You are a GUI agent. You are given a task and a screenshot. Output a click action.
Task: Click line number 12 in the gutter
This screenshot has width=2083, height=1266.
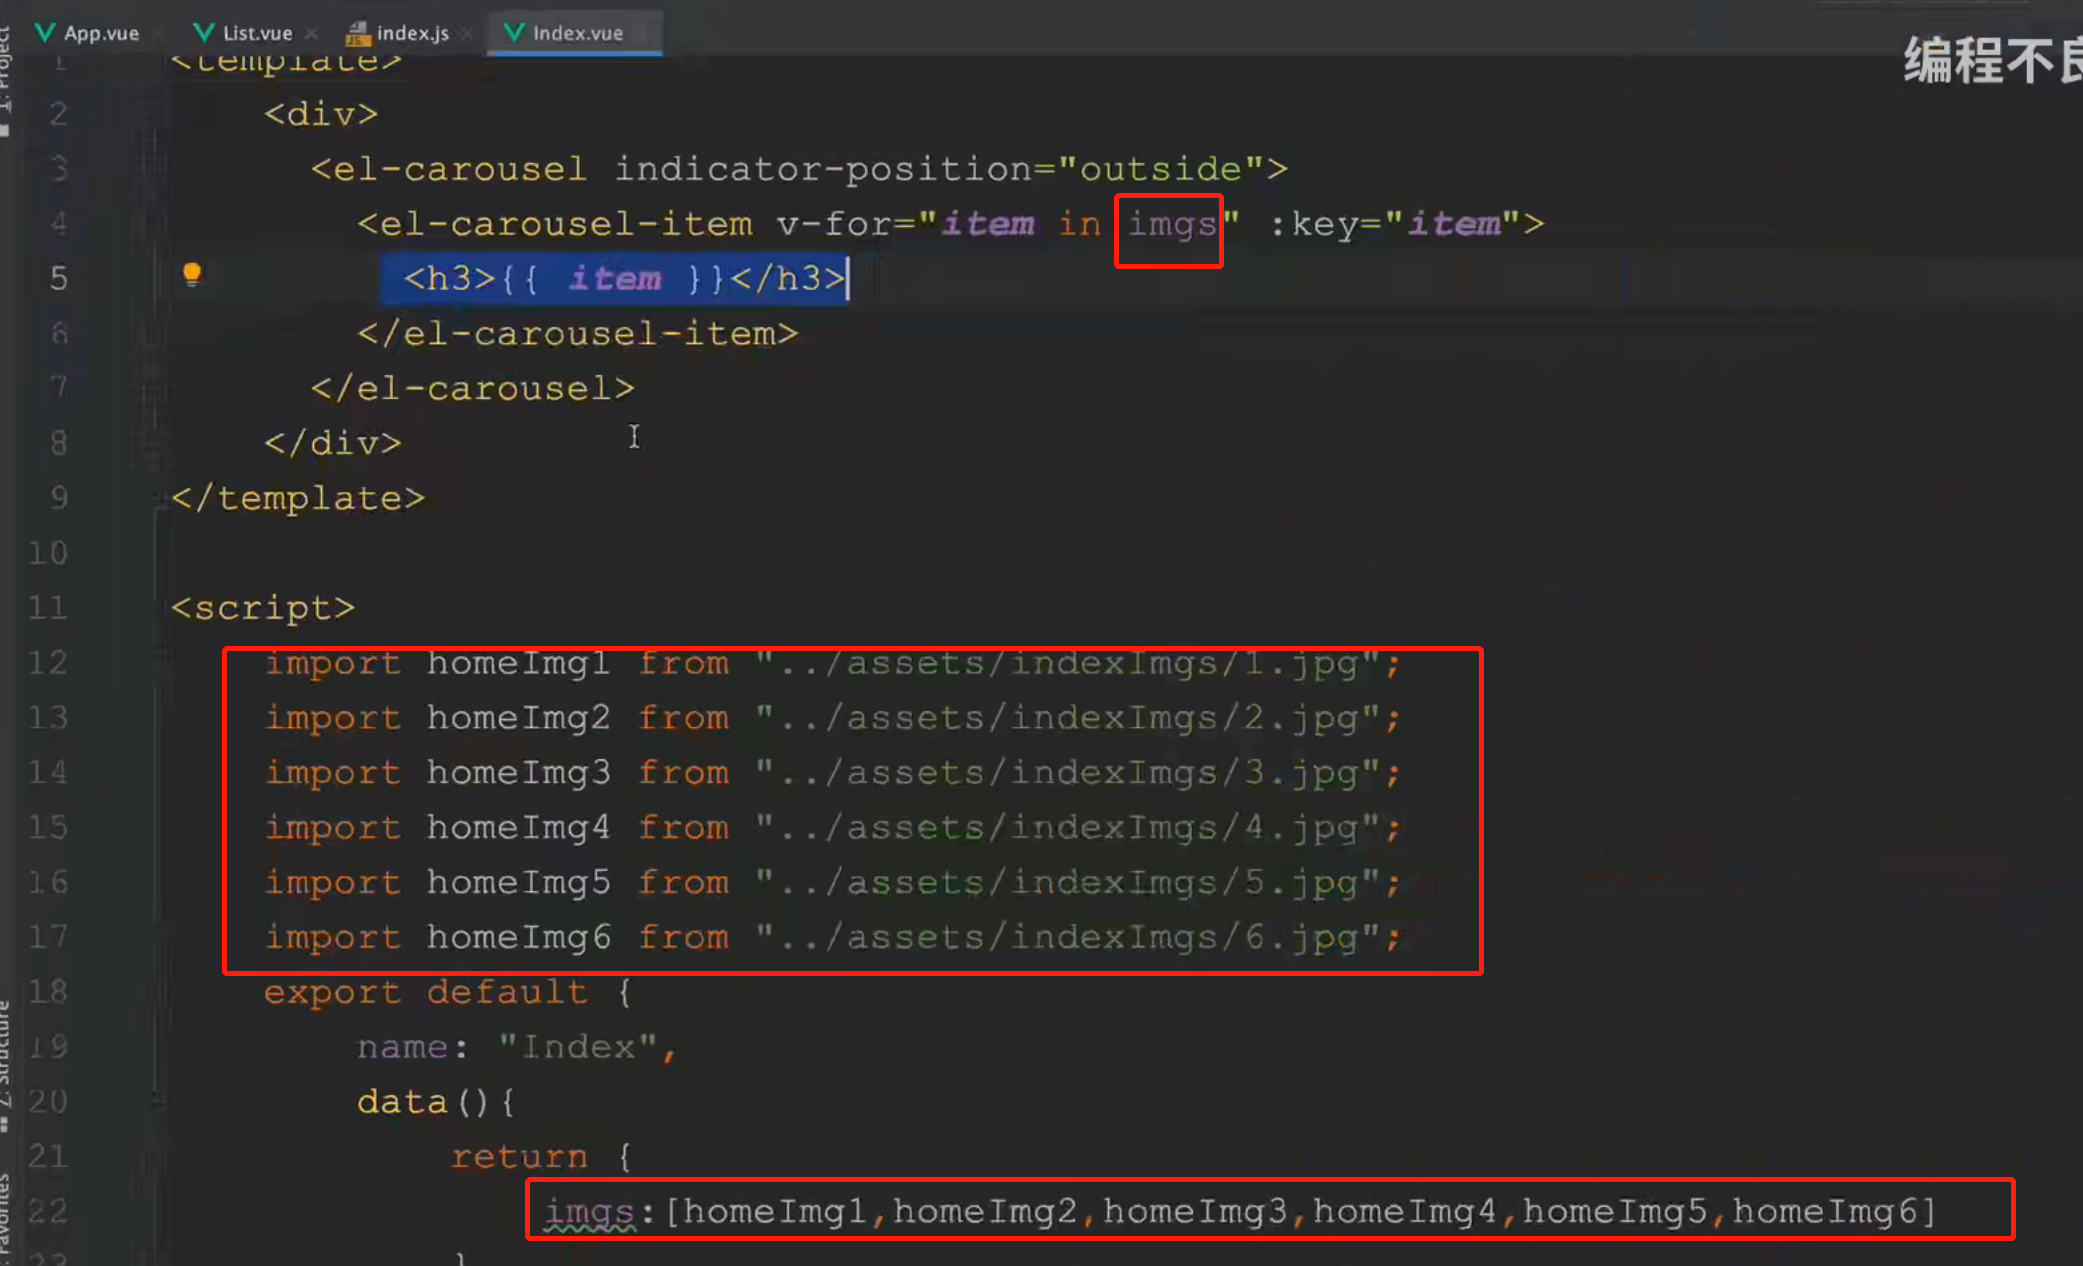47,662
